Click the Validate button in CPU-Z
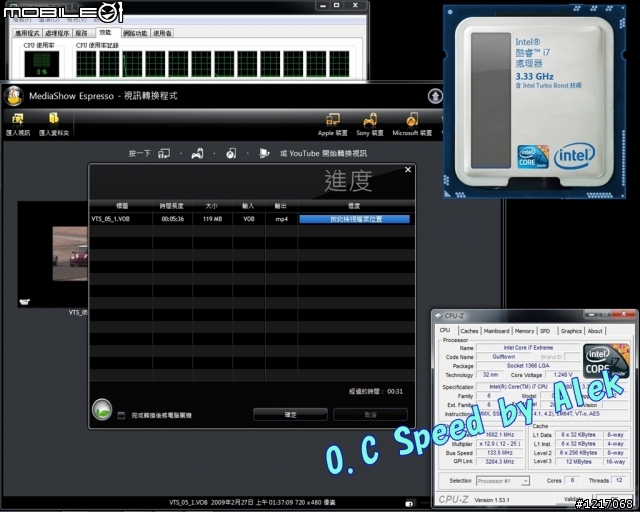The width and height of the screenshot is (640, 512). point(573,499)
